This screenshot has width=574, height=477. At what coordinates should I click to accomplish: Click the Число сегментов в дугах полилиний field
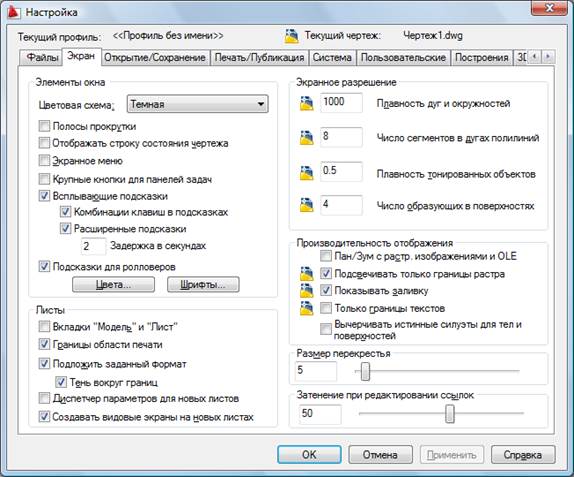click(341, 137)
